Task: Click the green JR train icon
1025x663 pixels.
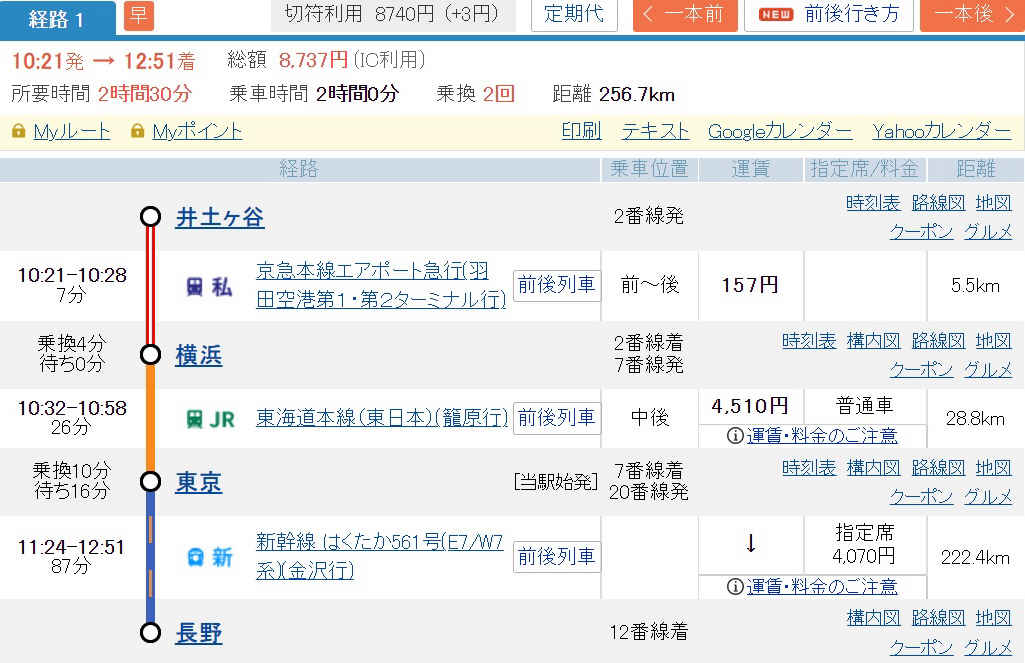Action: click(195, 418)
